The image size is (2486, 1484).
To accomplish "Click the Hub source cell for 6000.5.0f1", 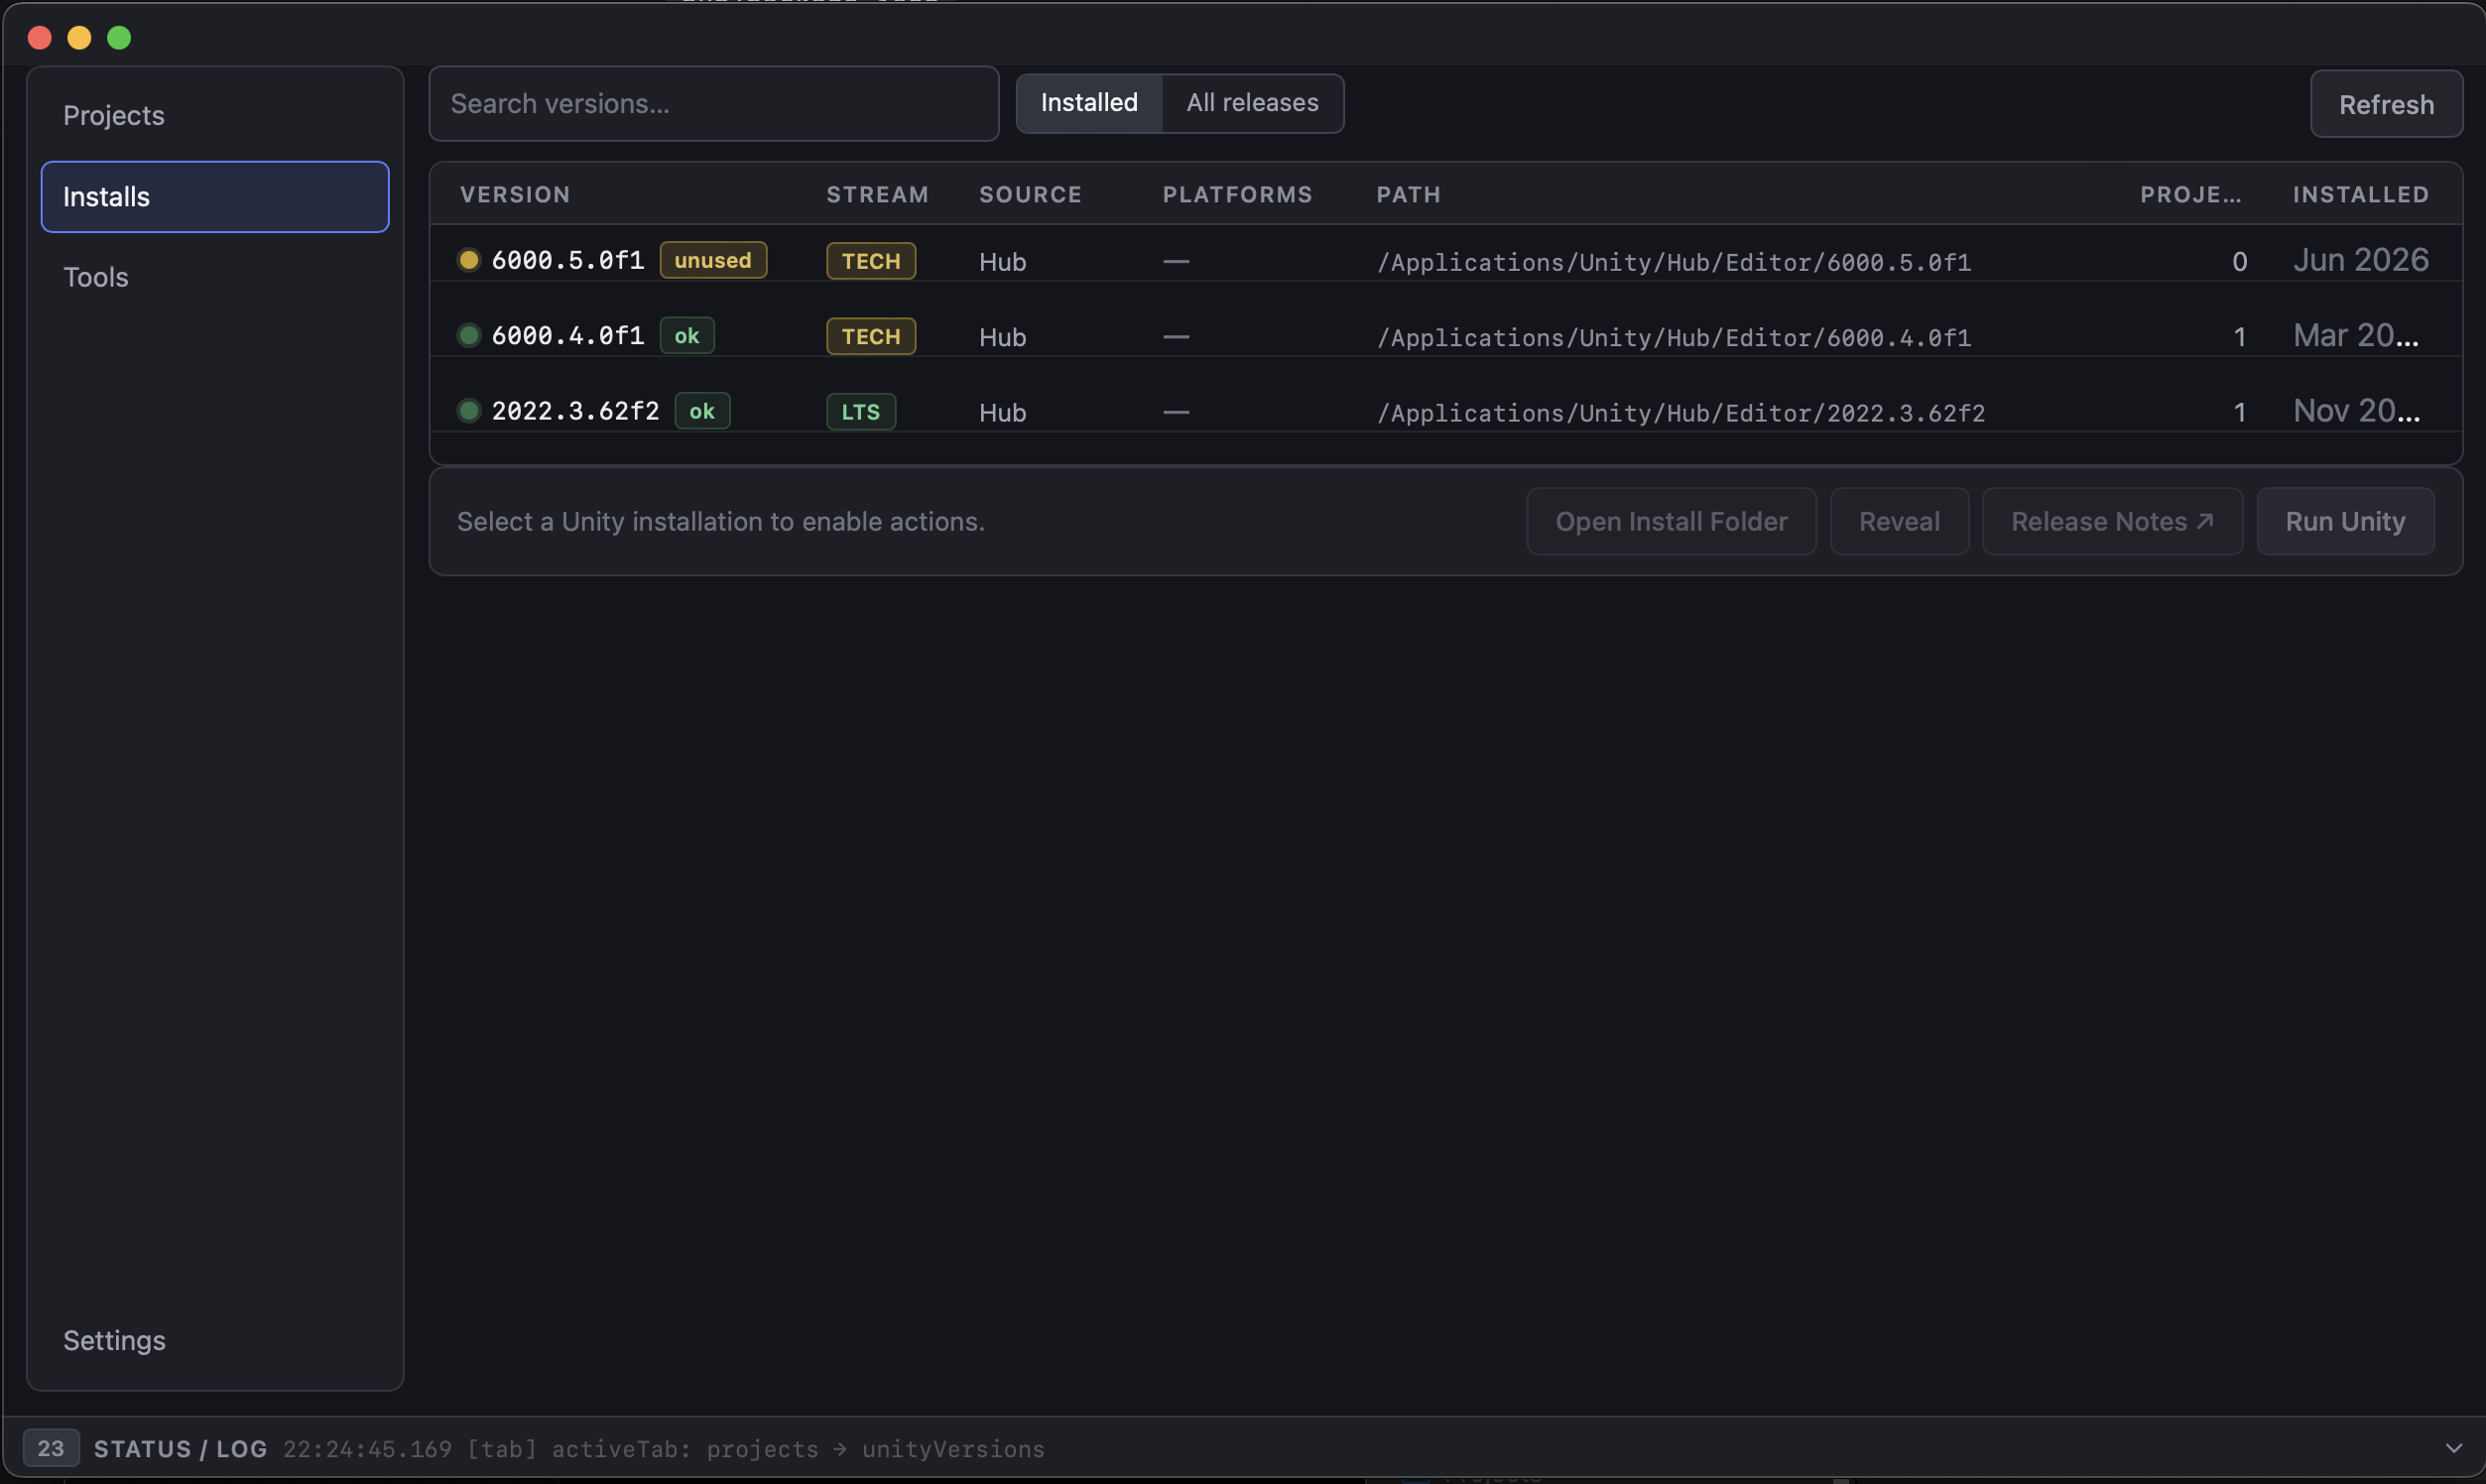I will (1002, 262).
